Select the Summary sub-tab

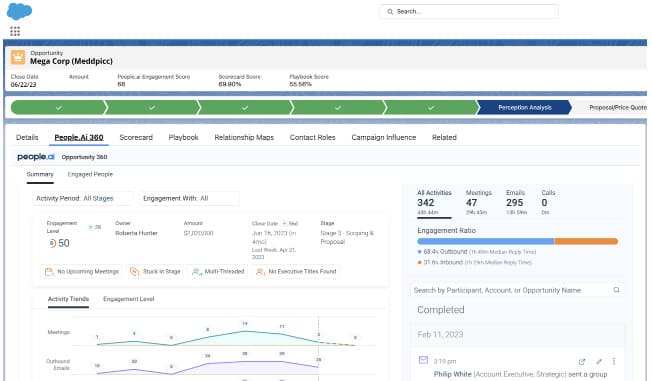tap(40, 174)
